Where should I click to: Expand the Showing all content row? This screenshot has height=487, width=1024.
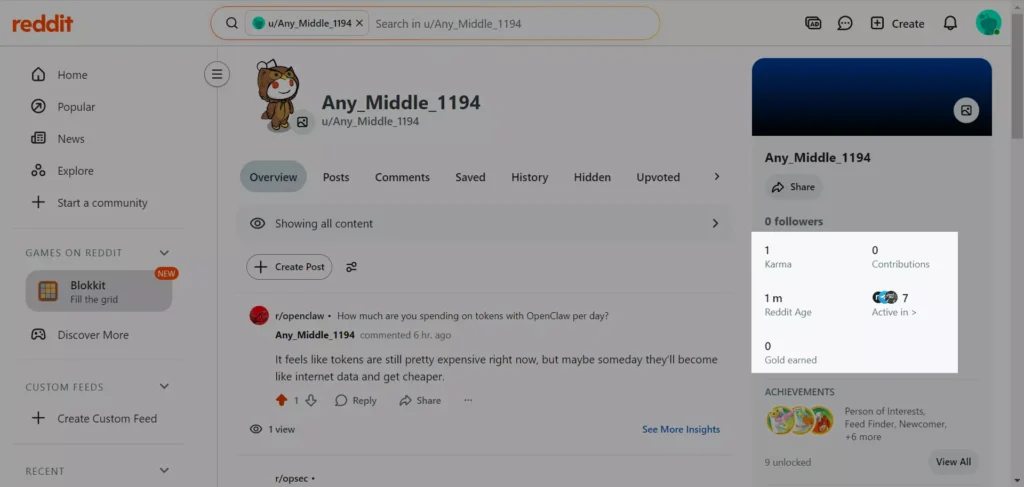coord(485,223)
